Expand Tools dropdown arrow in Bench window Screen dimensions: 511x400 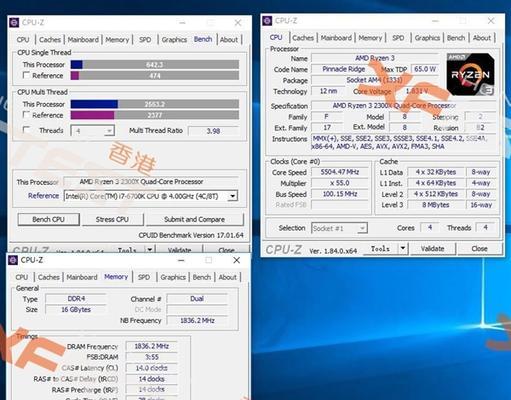coord(150,250)
